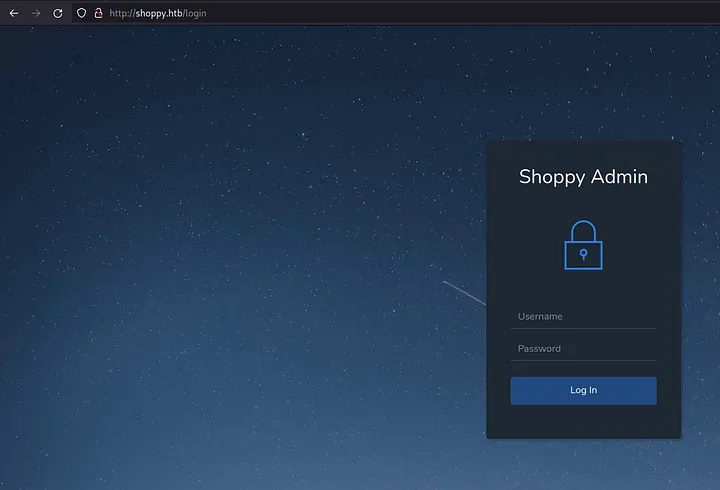The width and height of the screenshot is (720, 490).
Task: Click empty space in the address bar
Action: 450,13
